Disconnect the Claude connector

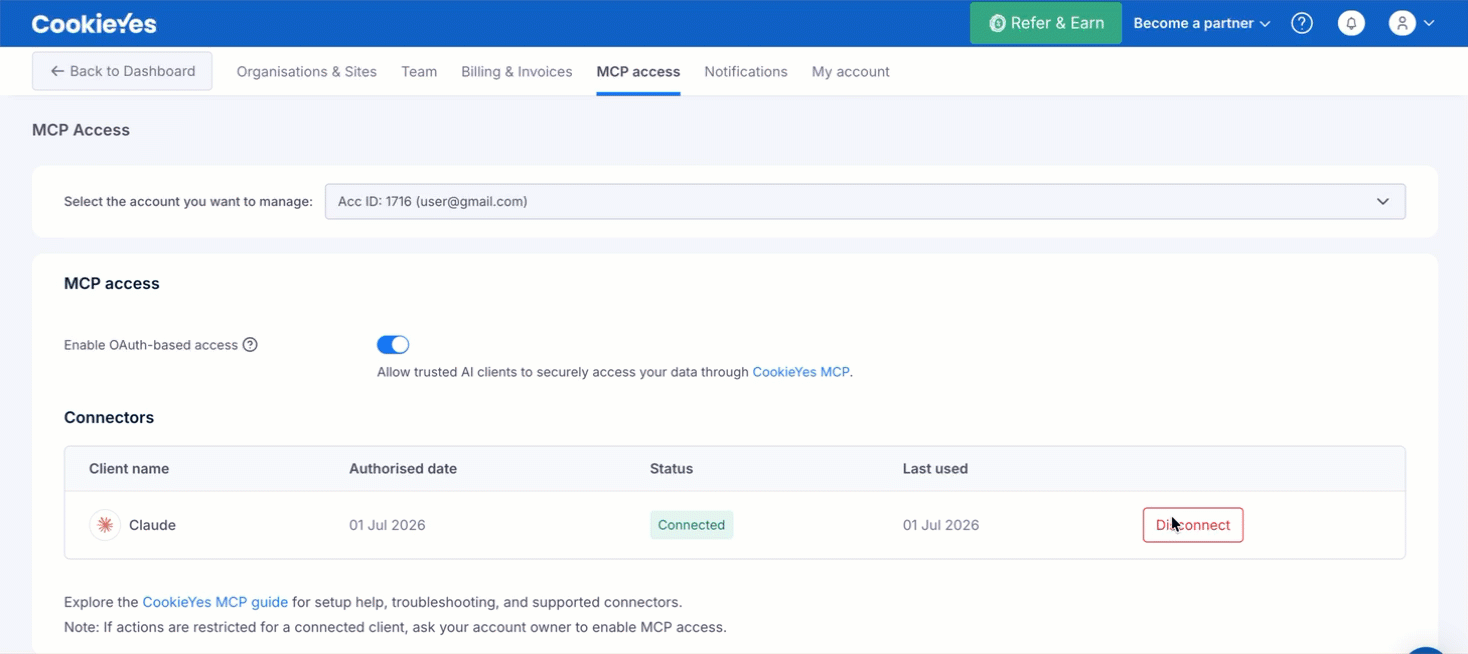1193,525
